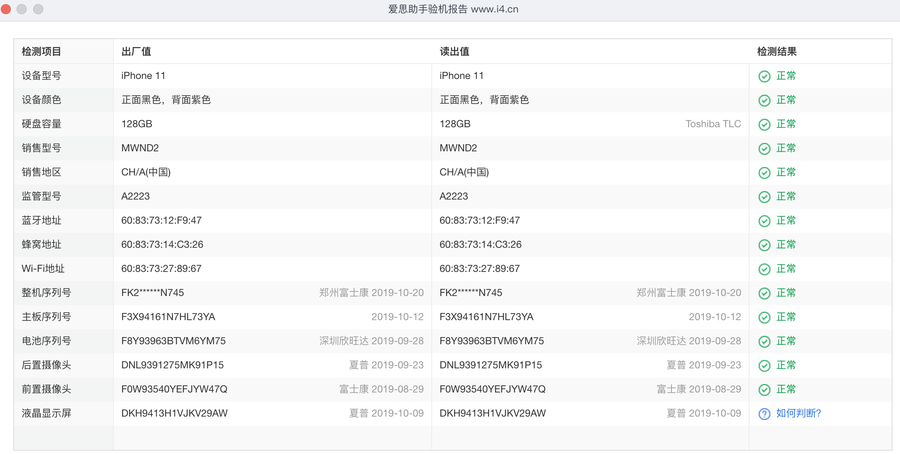Select the 读出值 column header

point(455,52)
